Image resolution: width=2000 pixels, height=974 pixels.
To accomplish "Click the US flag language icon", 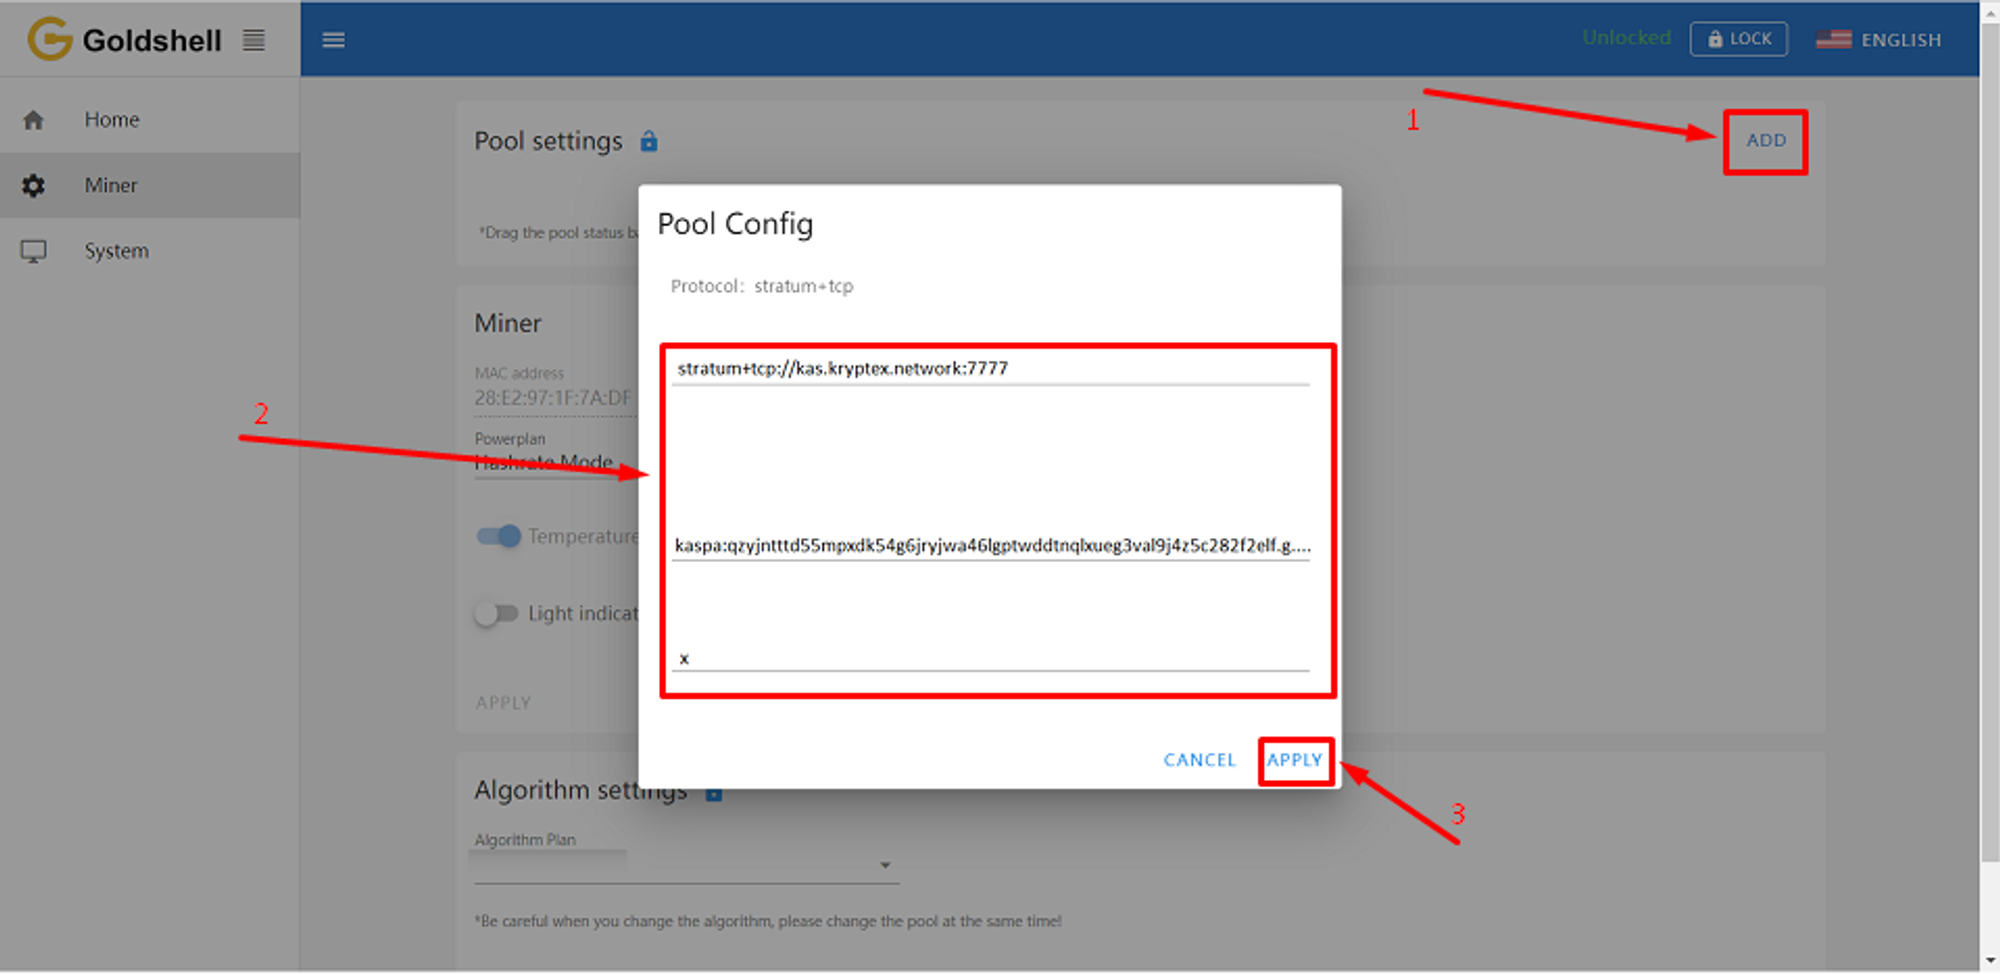I will click(1833, 40).
